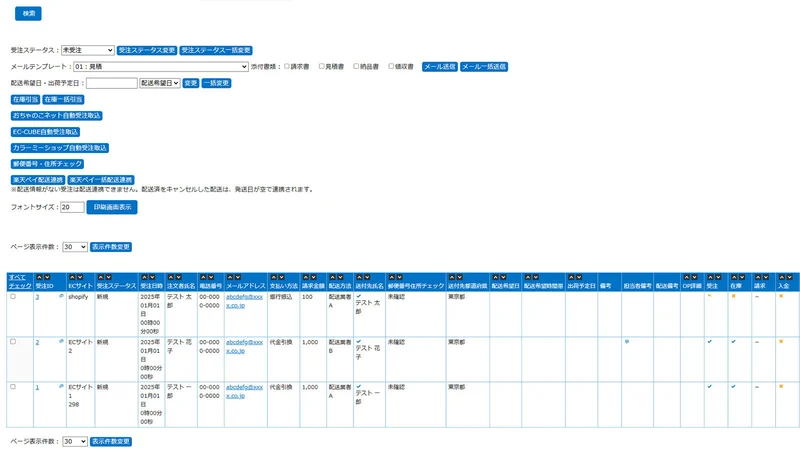
Task: Open the upper ページ表示件数 dropdown
Action: 75,247
